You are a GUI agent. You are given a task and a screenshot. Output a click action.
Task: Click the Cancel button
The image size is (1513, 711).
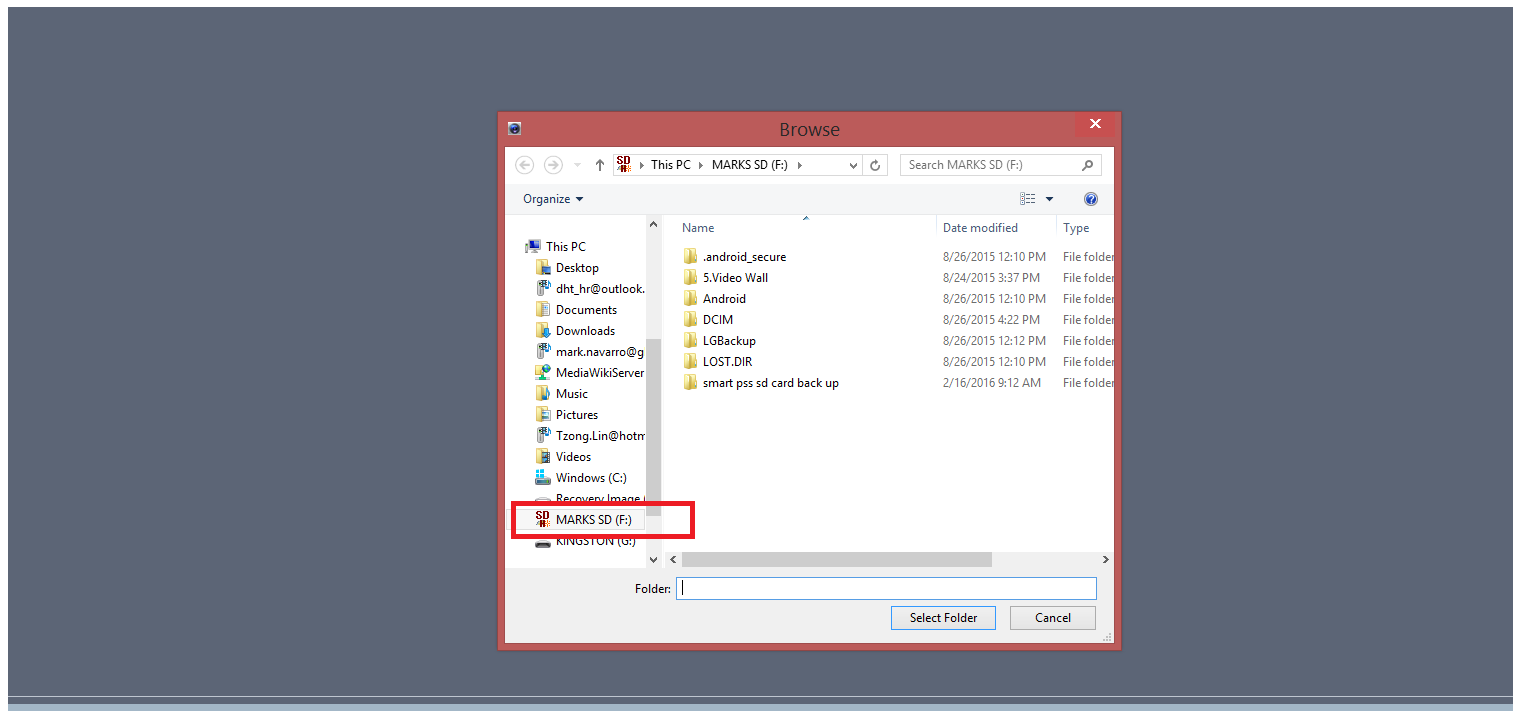pyautogui.click(x=1053, y=618)
